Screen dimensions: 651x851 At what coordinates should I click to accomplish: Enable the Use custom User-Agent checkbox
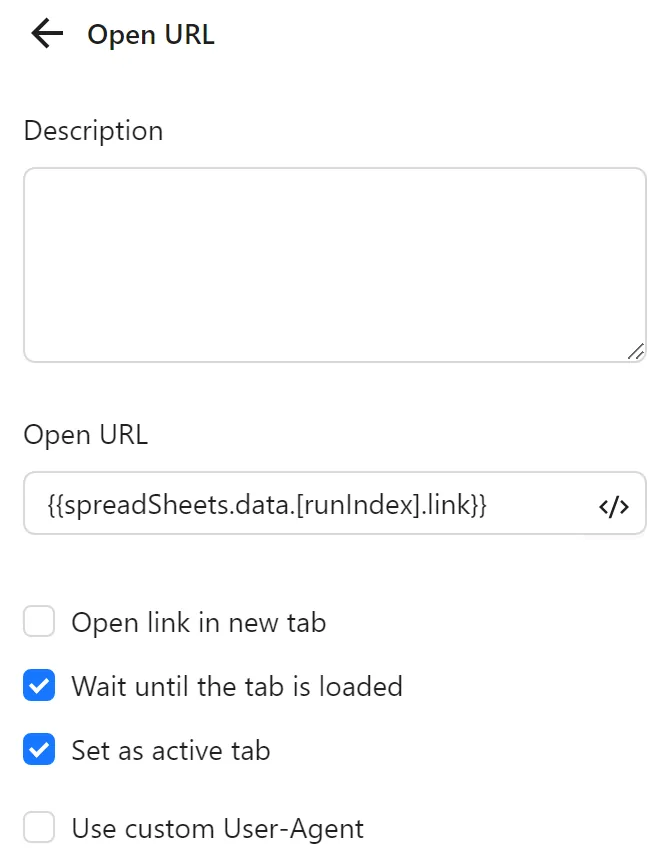[39, 828]
